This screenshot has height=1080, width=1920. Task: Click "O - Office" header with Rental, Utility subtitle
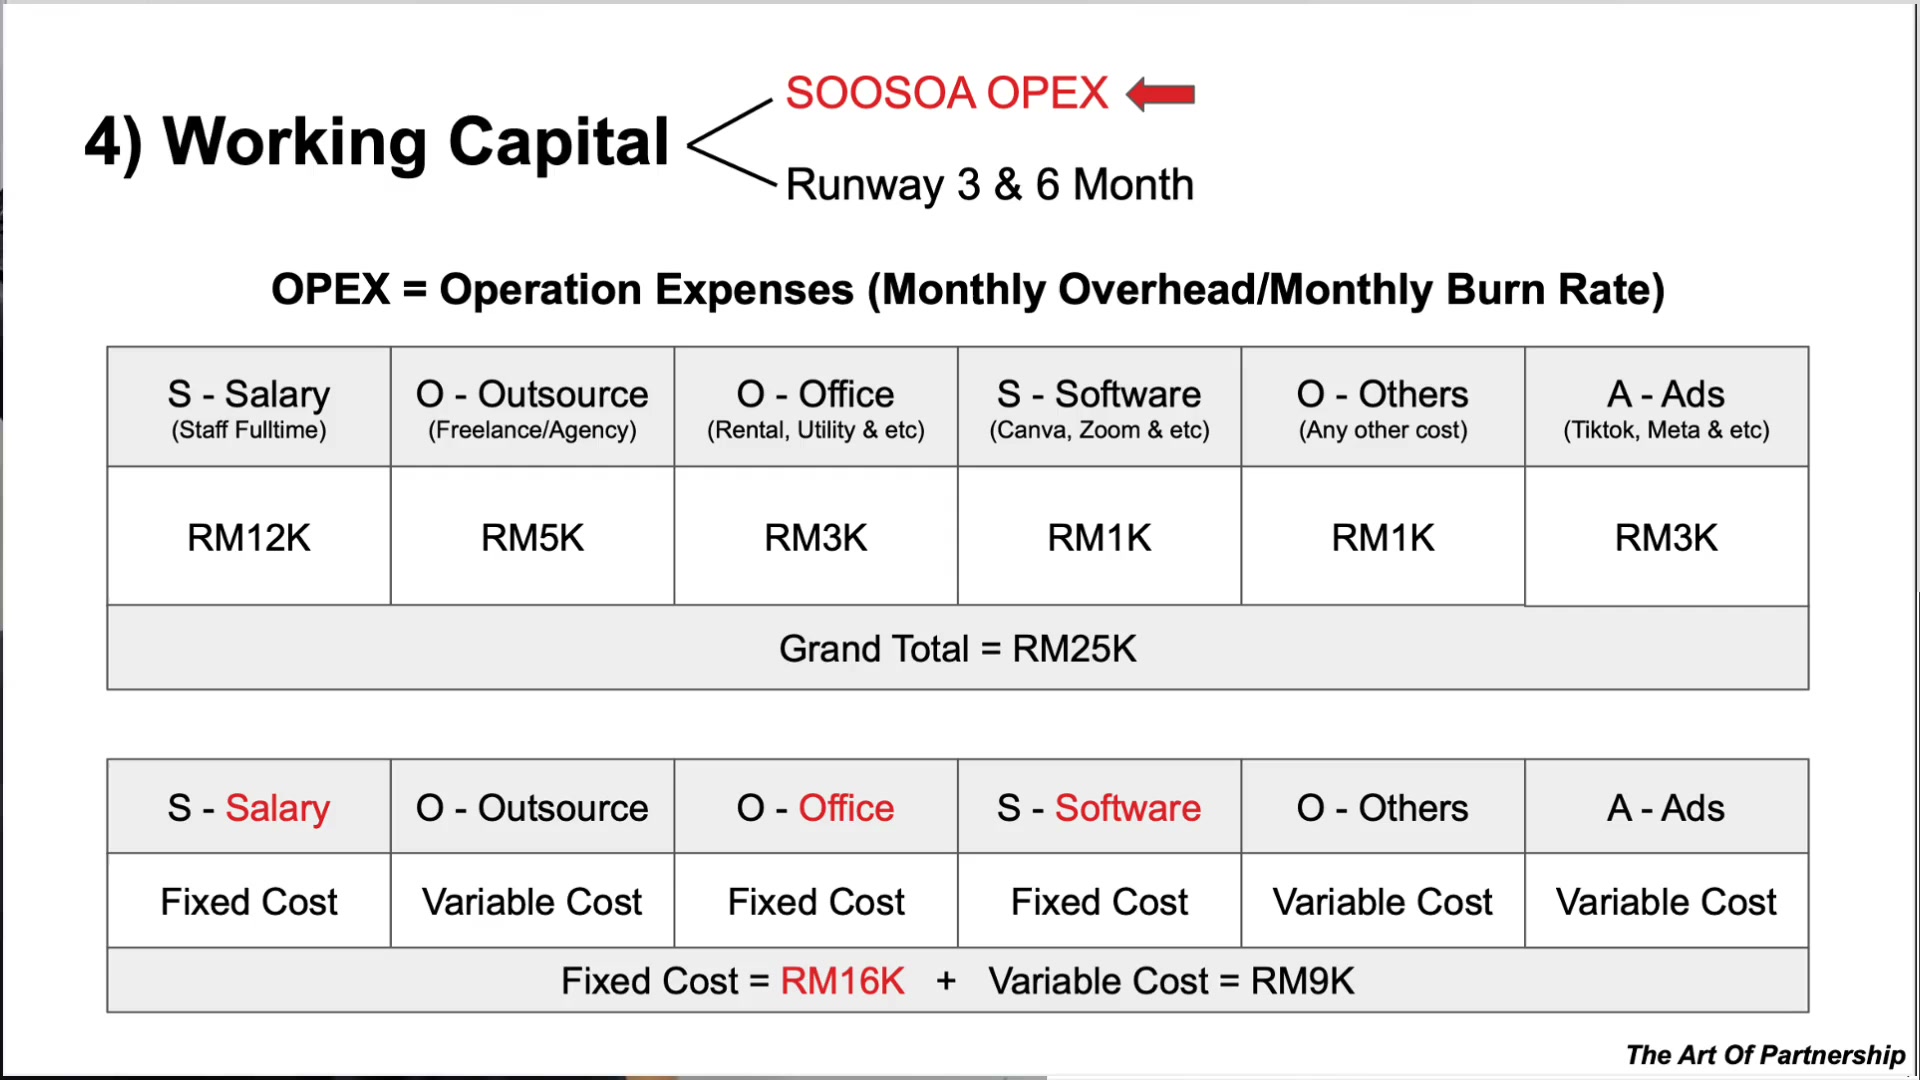(x=816, y=407)
